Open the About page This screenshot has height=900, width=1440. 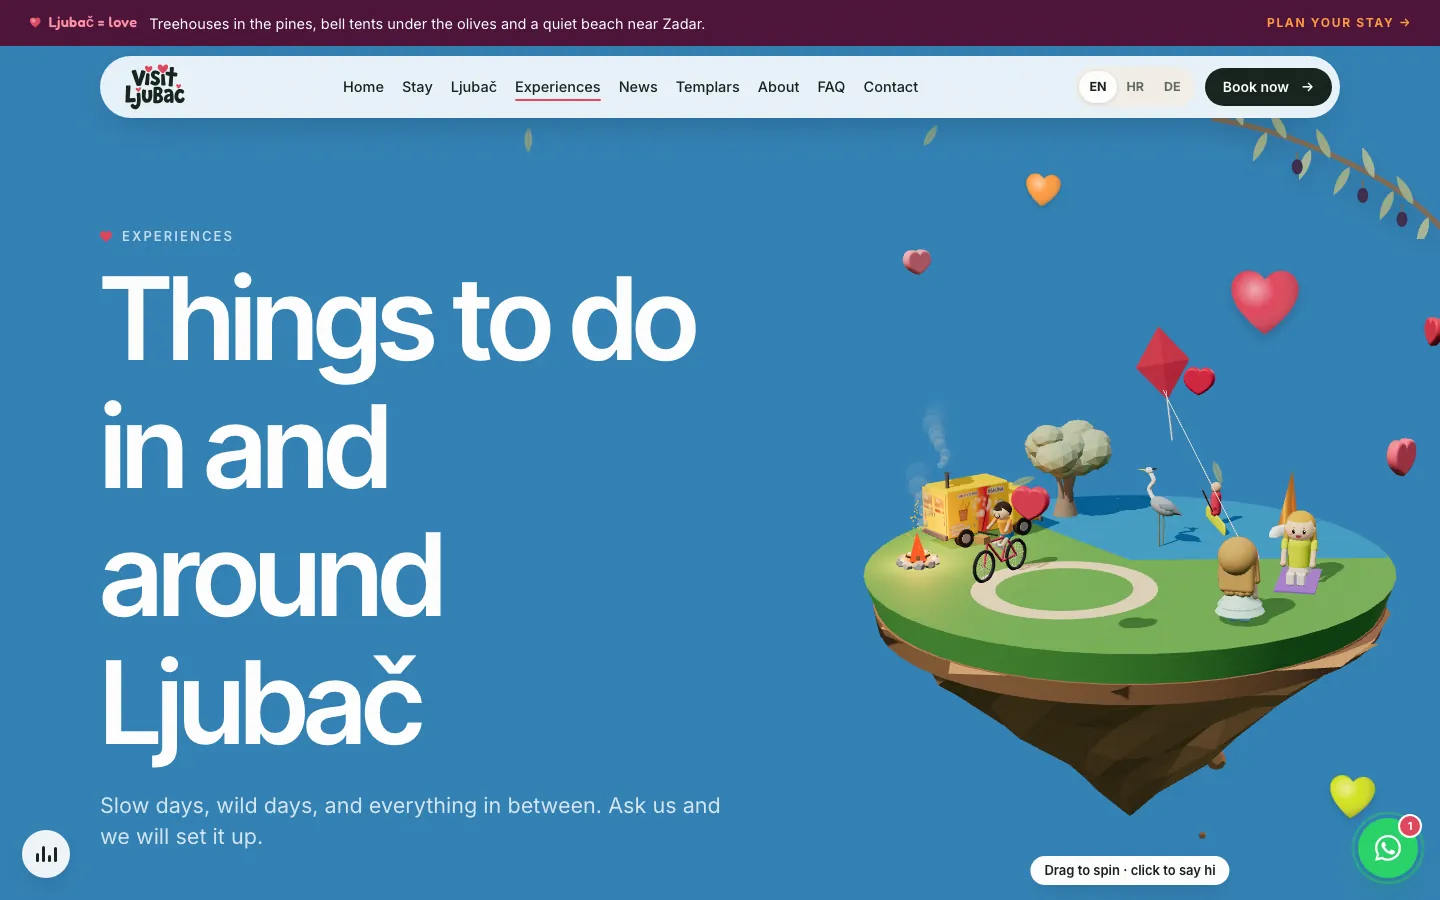[778, 87]
